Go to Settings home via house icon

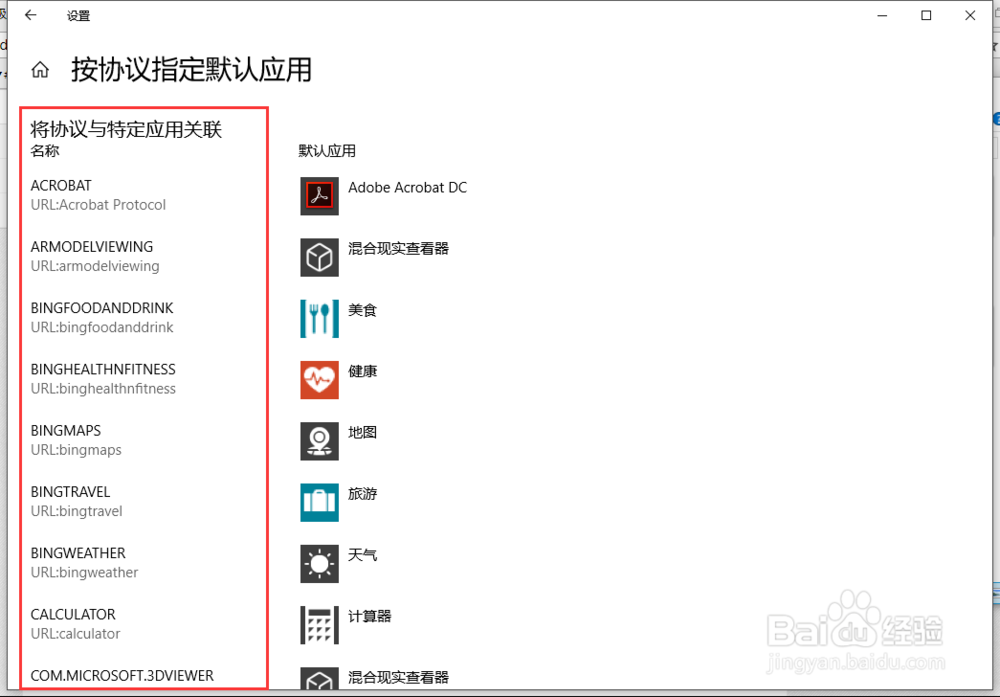click(40, 70)
